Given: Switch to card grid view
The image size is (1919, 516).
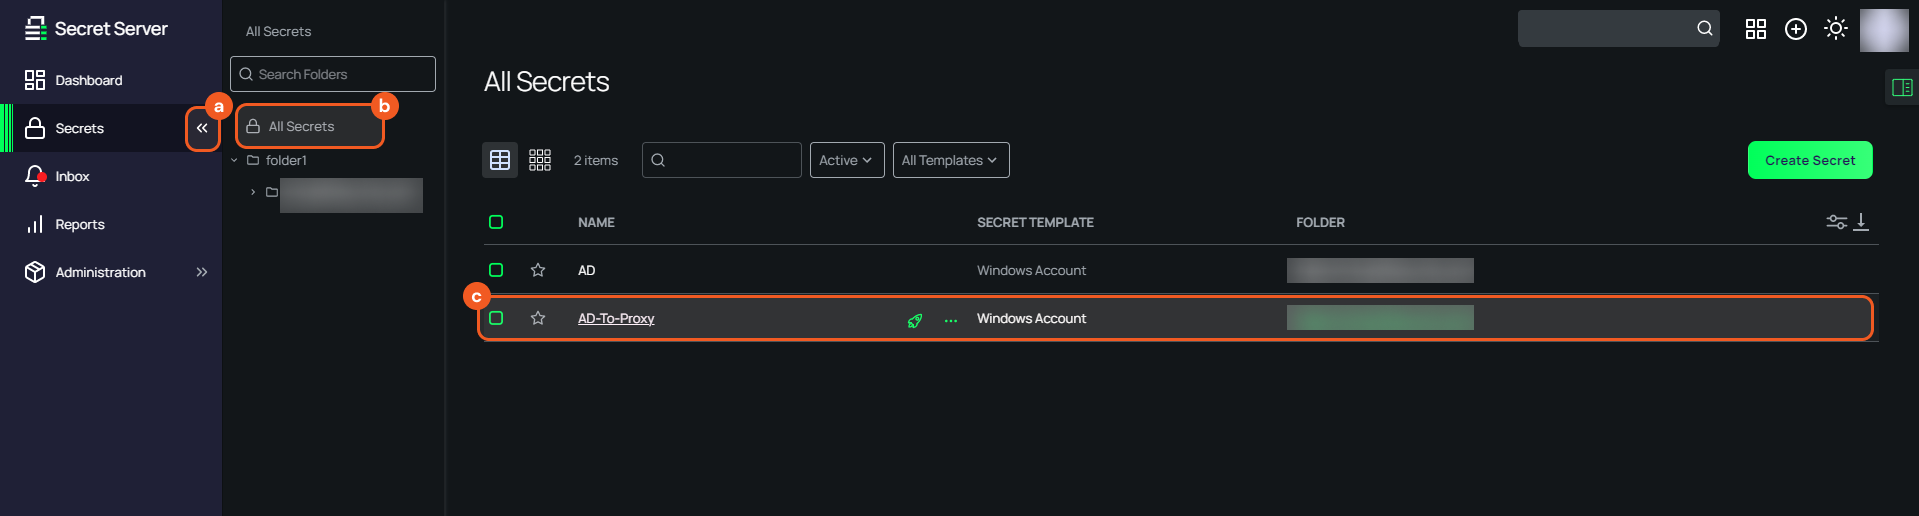Looking at the screenshot, I should (x=540, y=160).
